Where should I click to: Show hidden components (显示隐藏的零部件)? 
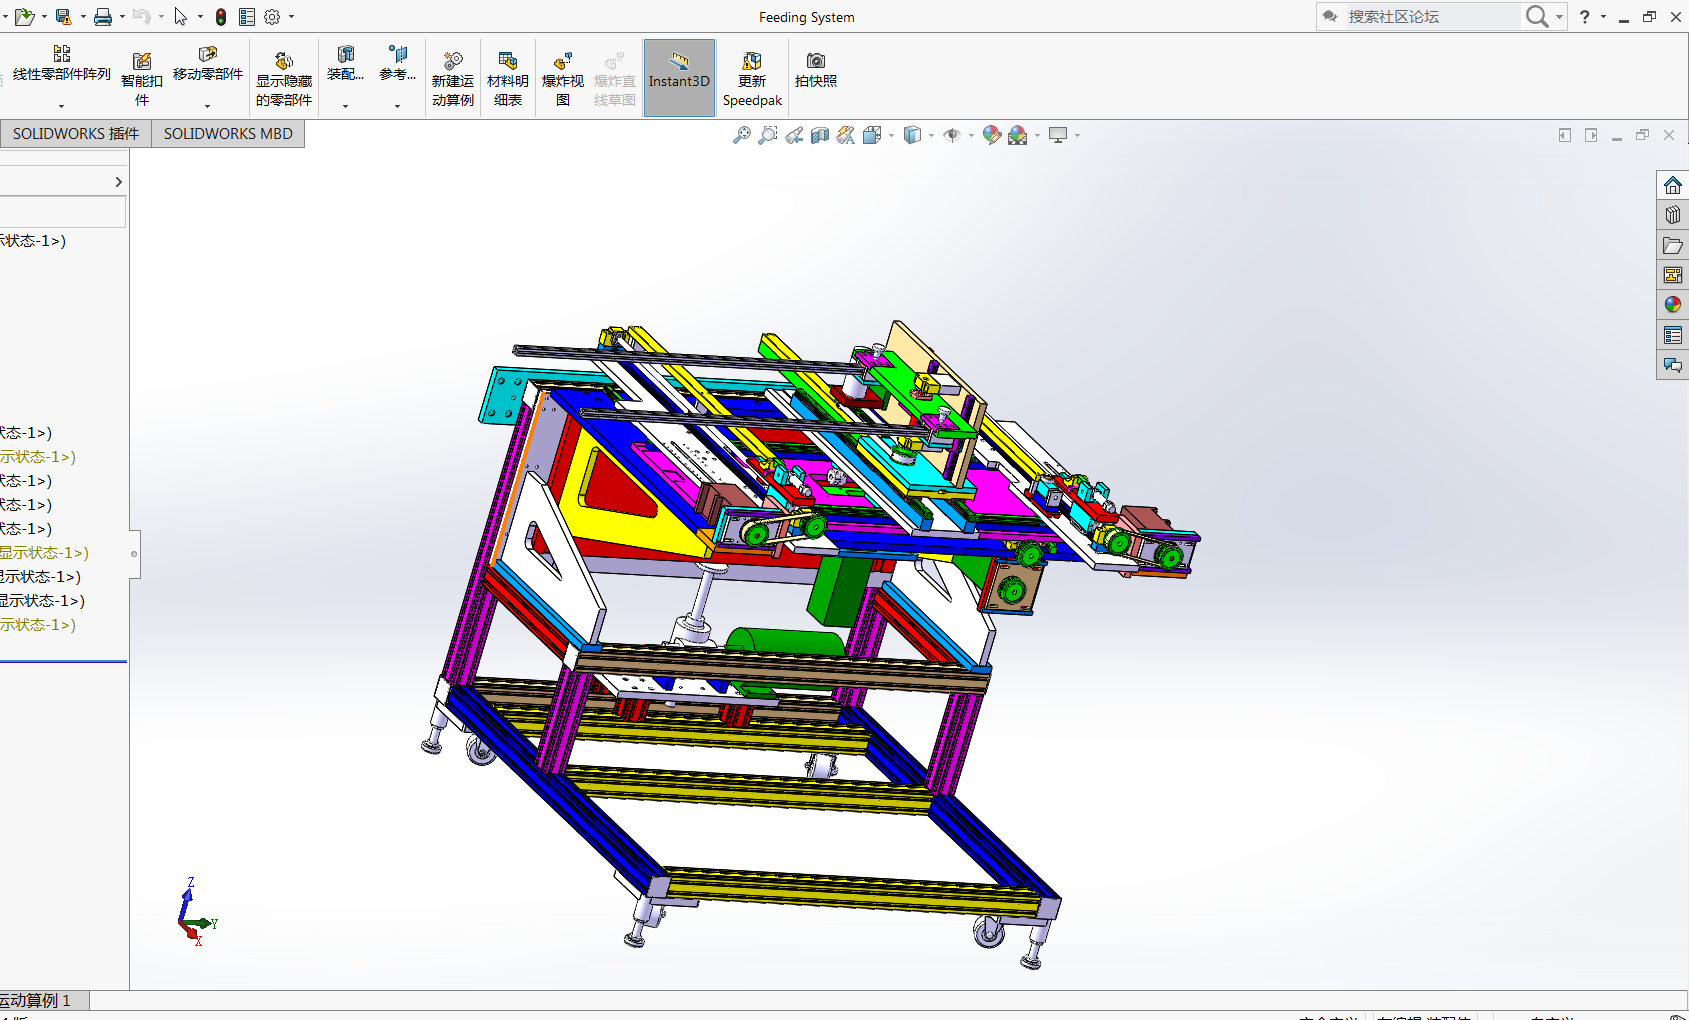[x=284, y=78]
